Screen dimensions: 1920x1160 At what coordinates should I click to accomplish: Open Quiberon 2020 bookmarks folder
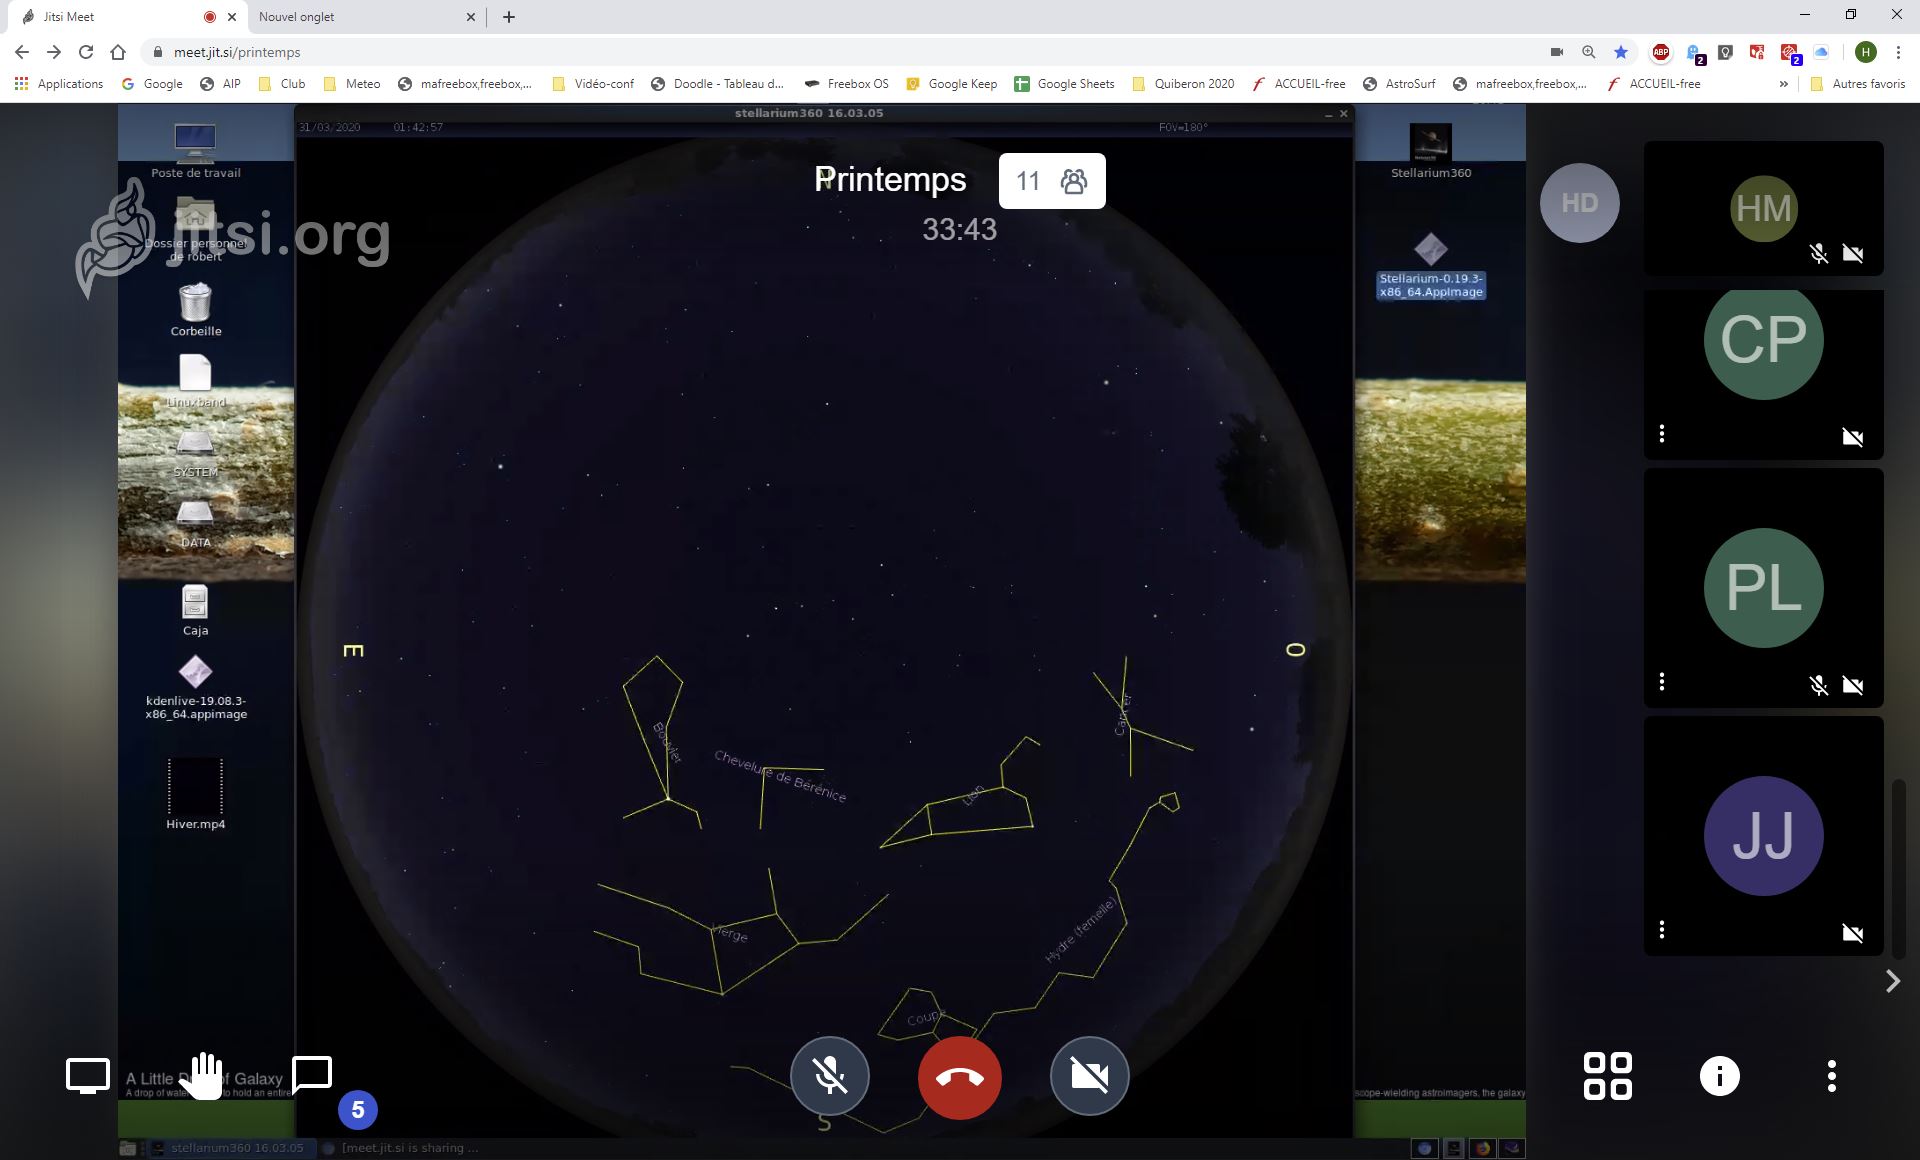tap(1183, 84)
